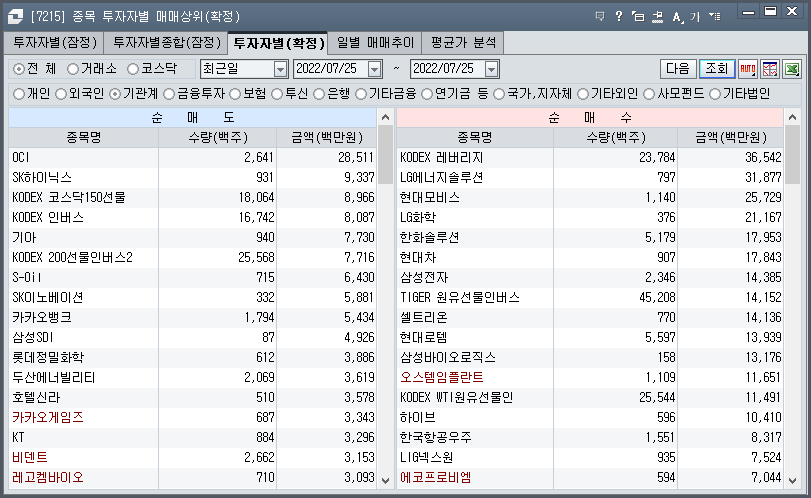The image size is (811, 498).
Task: Click the 순매수 table scrollbar thumb
Action: coord(792,154)
